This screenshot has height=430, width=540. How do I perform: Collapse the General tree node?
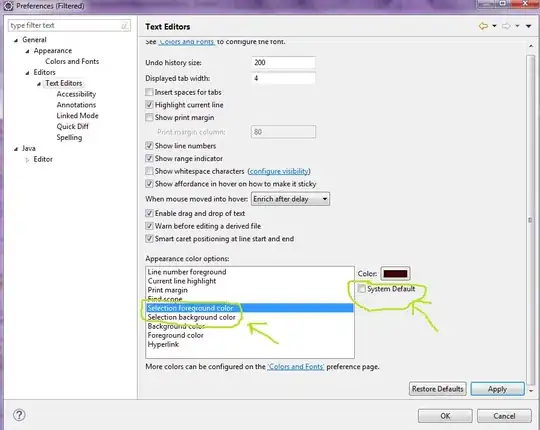pos(16,40)
